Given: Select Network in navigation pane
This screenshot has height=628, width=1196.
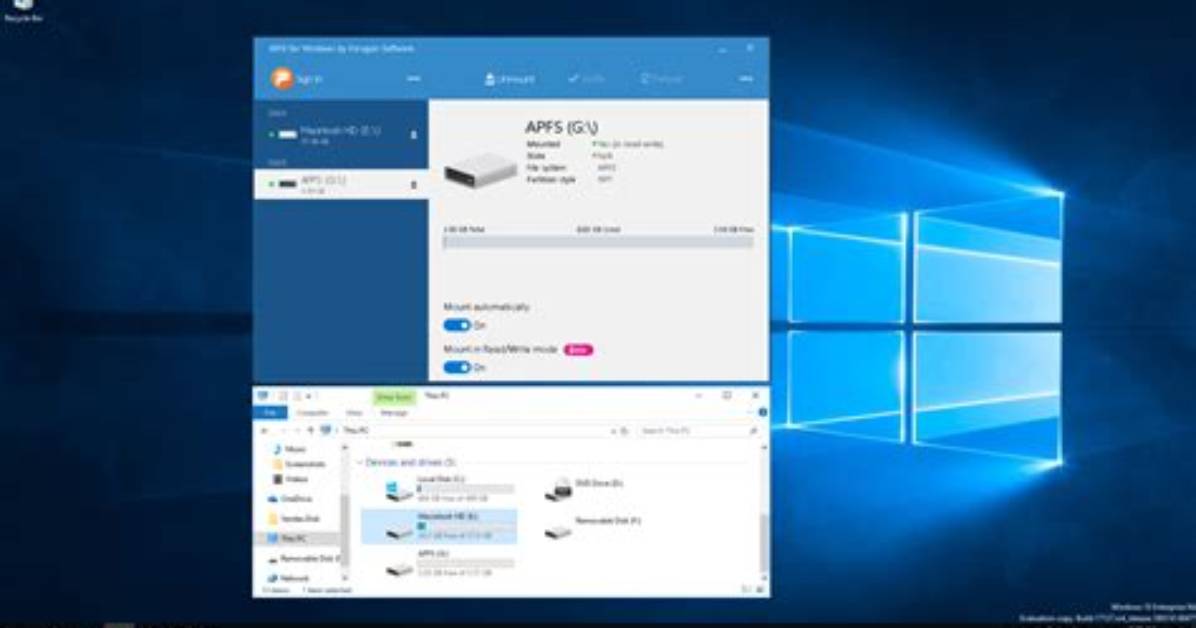Looking at the screenshot, I should (288, 578).
